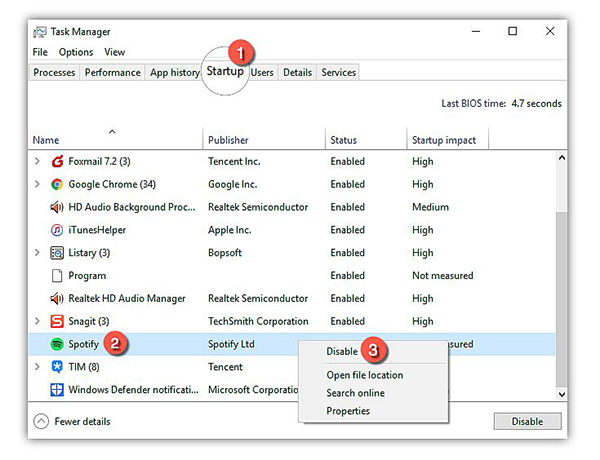Image resolution: width=600 pixels, height=460 pixels.
Task: Click the iTunesHelper icon
Action: [57, 230]
